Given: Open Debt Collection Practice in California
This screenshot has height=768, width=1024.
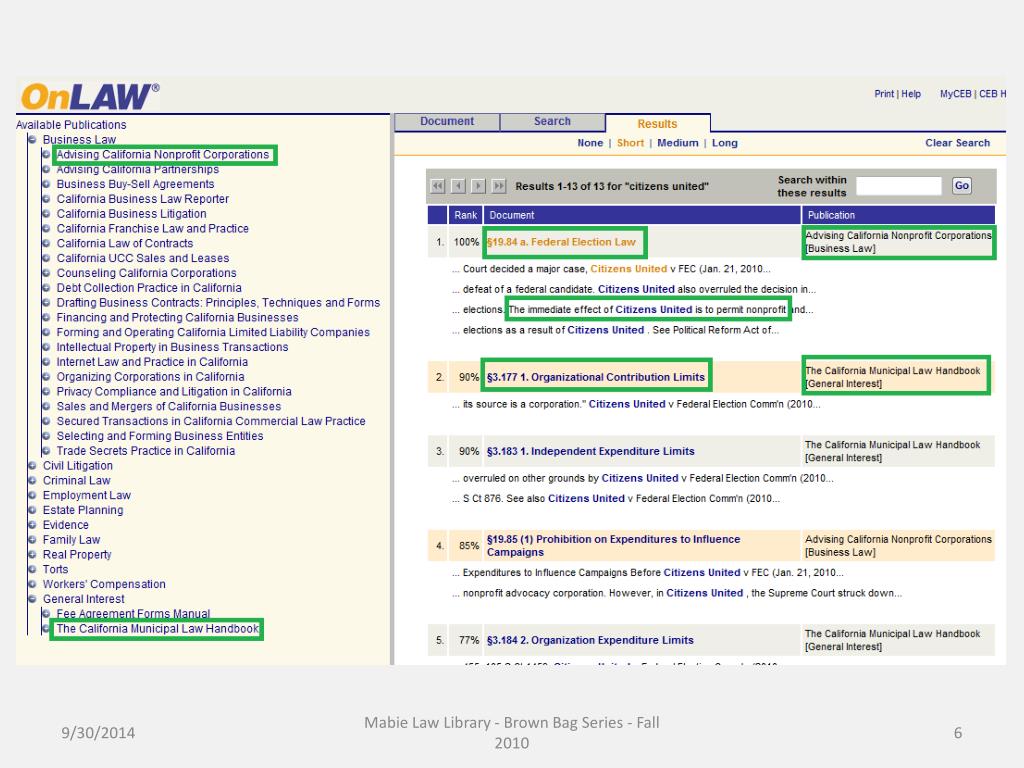Looking at the screenshot, I should click(x=149, y=288).
